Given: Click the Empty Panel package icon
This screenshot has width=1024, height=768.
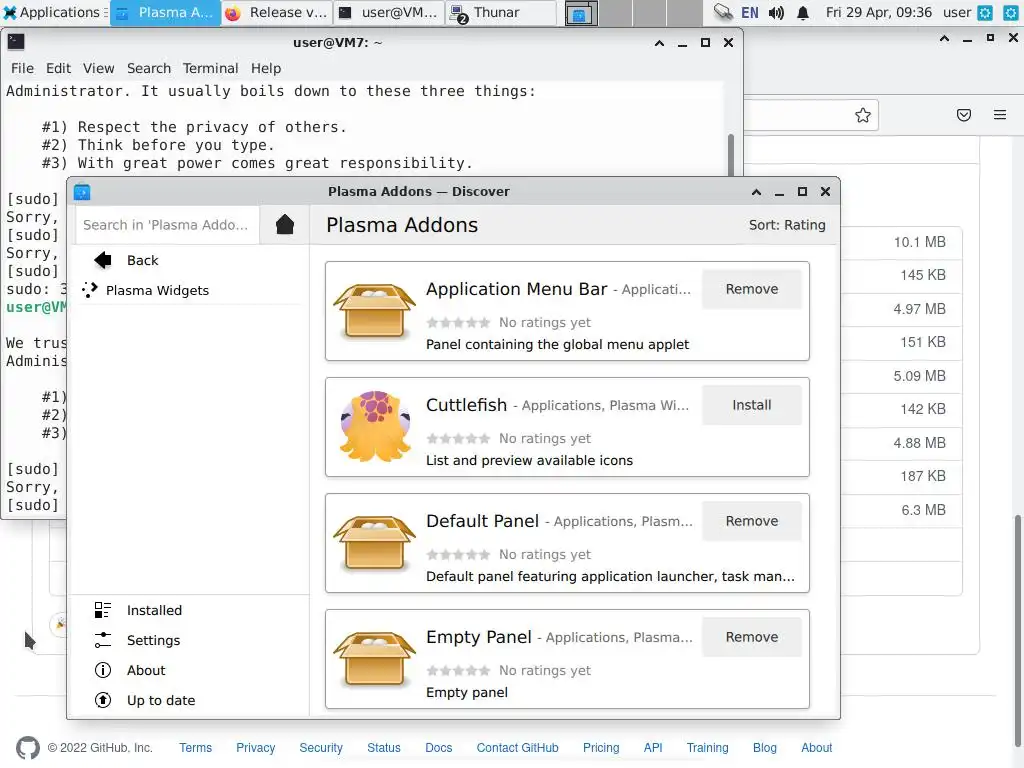Looking at the screenshot, I should [374, 659].
